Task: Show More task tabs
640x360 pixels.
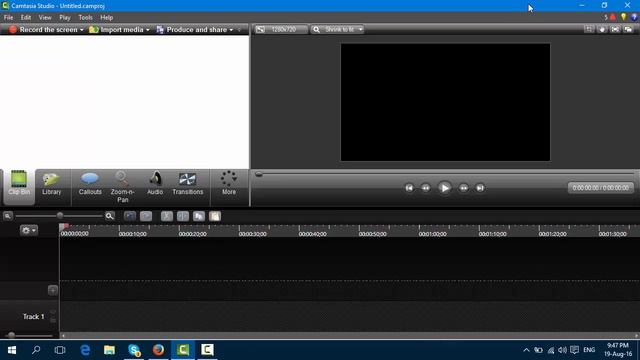Action: [229, 183]
